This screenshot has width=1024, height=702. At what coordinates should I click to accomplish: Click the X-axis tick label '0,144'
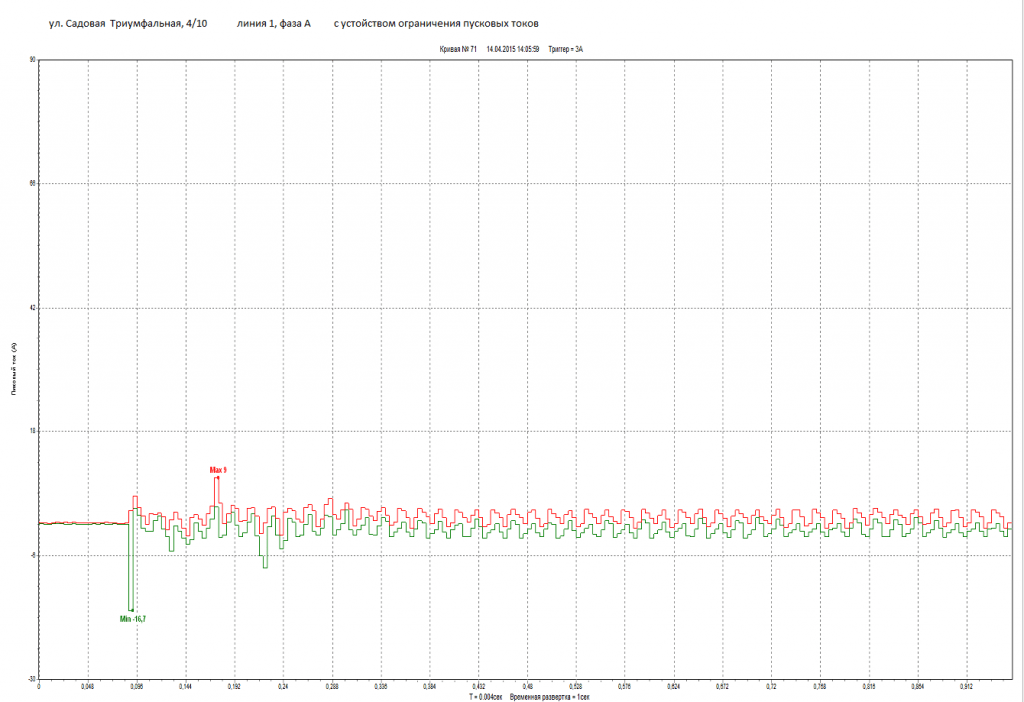pyautogui.click(x=185, y=687)
